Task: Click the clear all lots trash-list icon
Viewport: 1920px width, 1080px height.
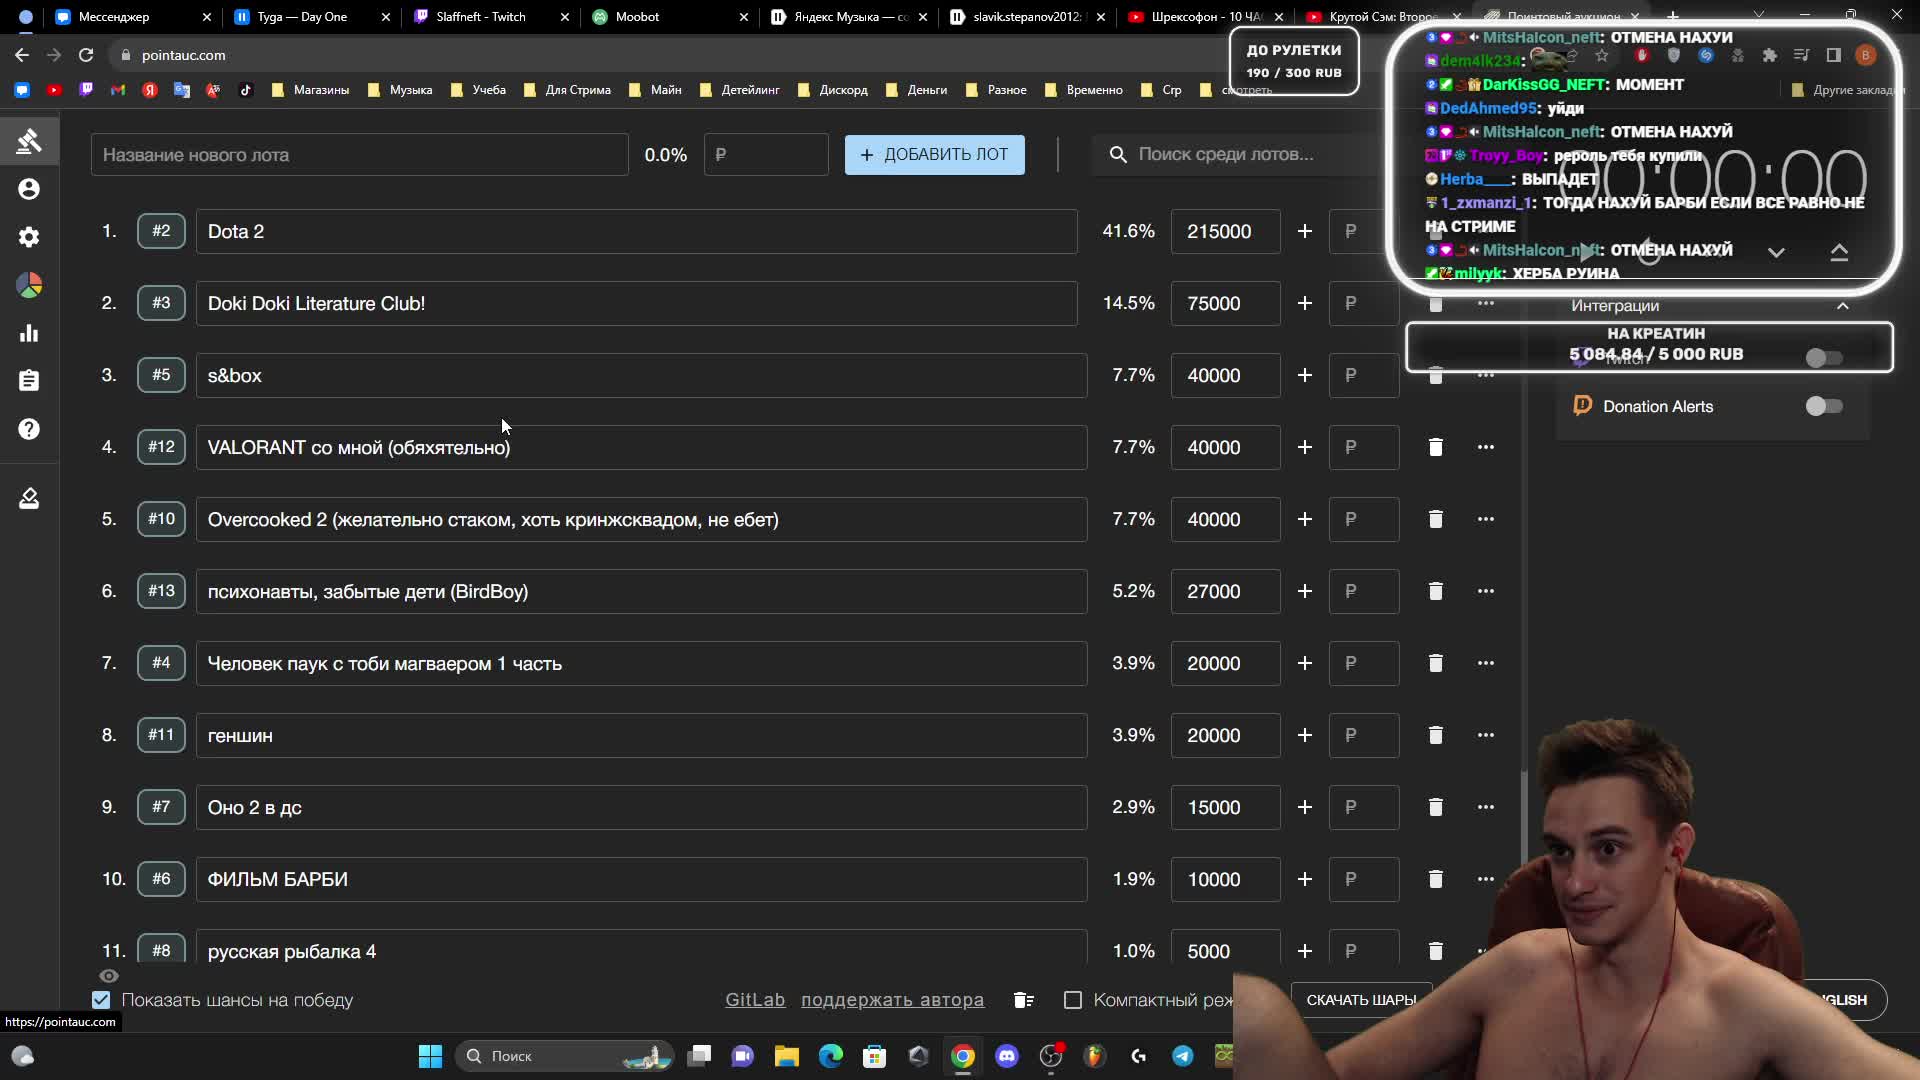Action: point(1023,1000)
